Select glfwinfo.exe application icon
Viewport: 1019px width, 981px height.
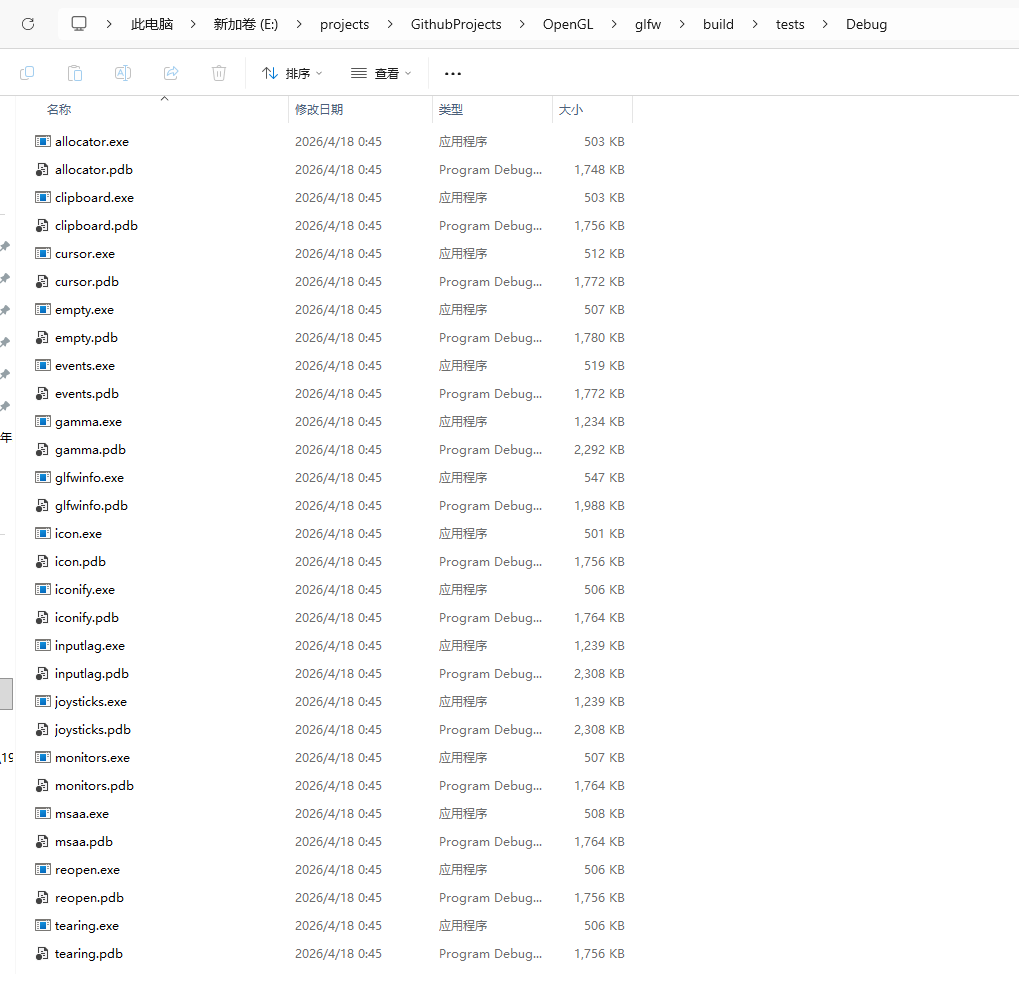43,478
